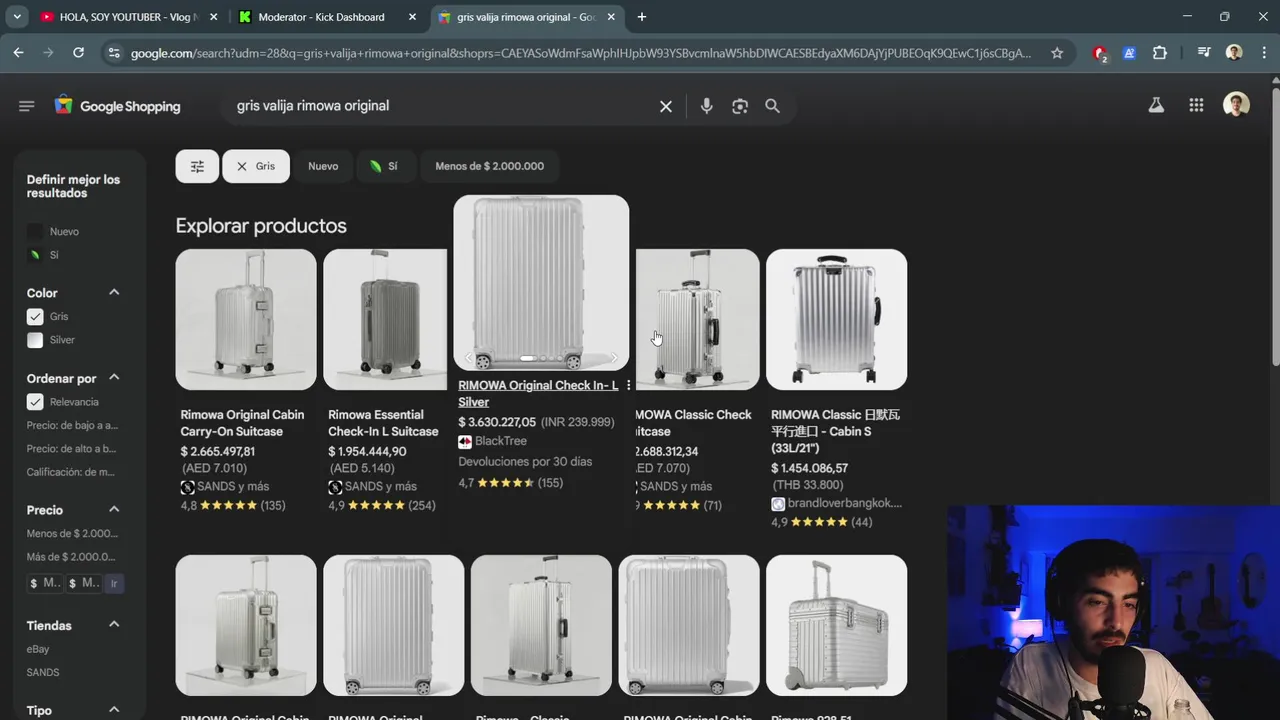Go forward in browser history
Image resolution: width=1280 pixels, height=720 pixels.
point(48,53)
